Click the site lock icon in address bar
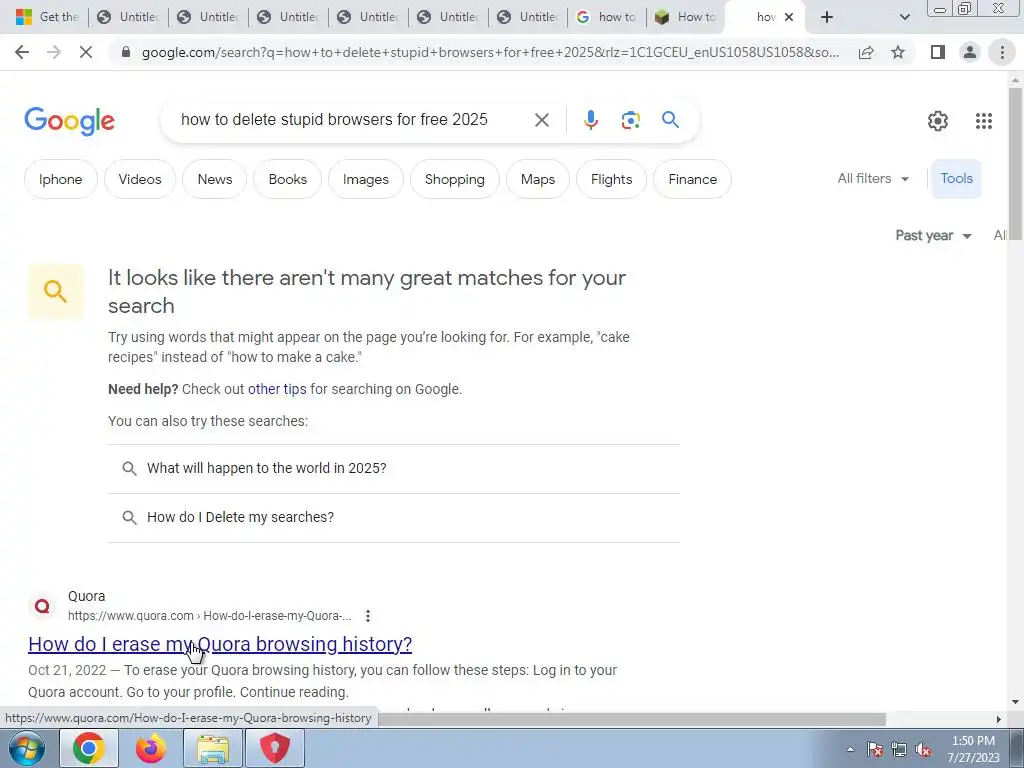Screen dimensions: 1024x768 click(126, 52)
